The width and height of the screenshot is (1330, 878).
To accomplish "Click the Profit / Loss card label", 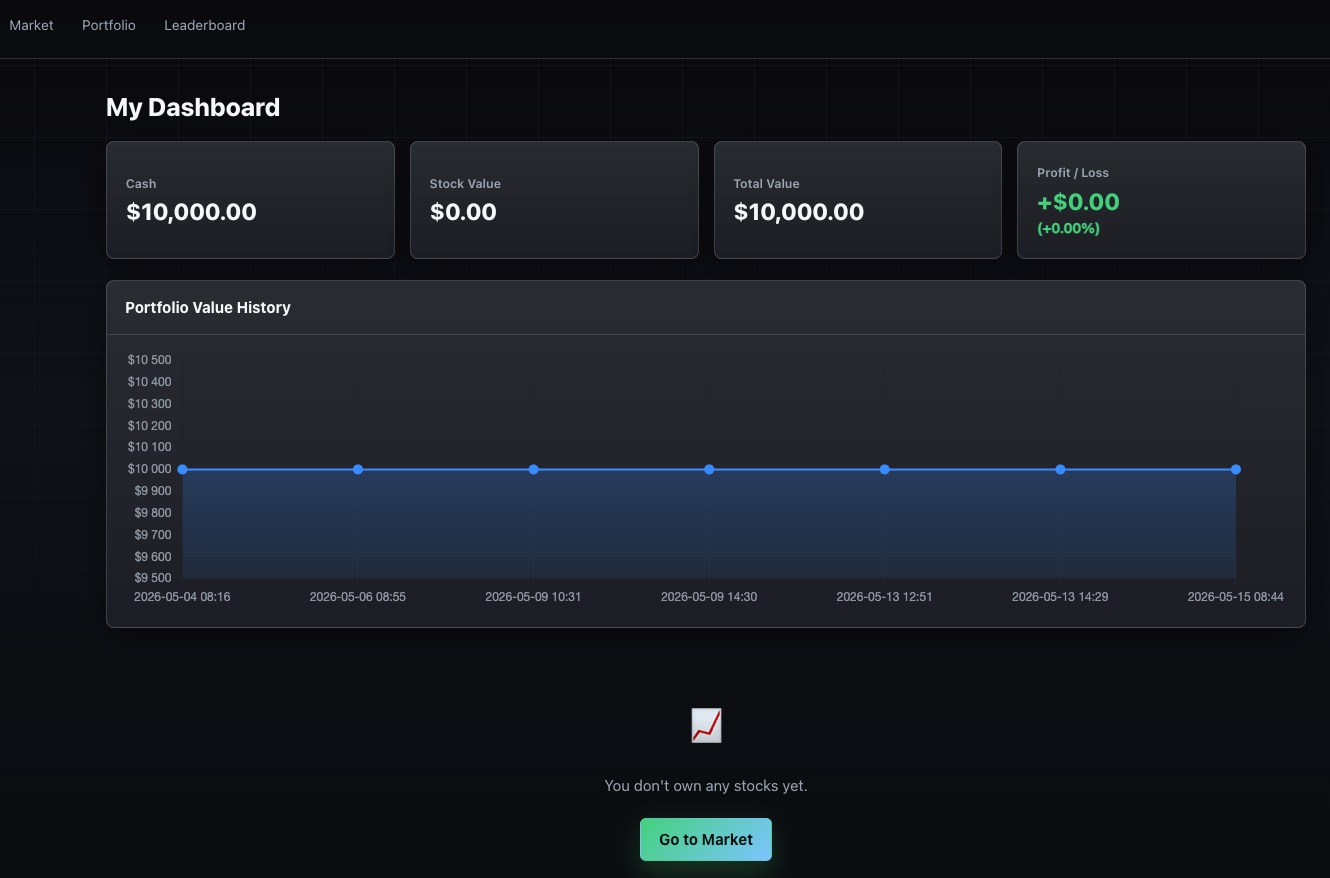I will 1073,173.
